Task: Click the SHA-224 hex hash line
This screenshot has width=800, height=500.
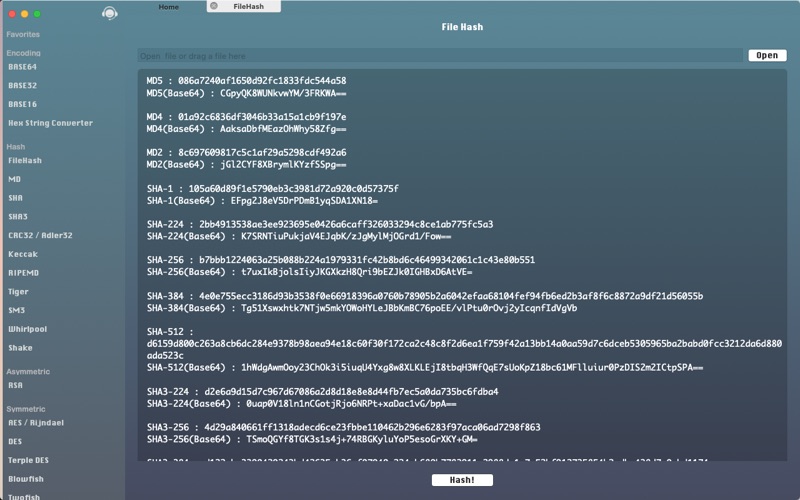Action: [320, 224]
